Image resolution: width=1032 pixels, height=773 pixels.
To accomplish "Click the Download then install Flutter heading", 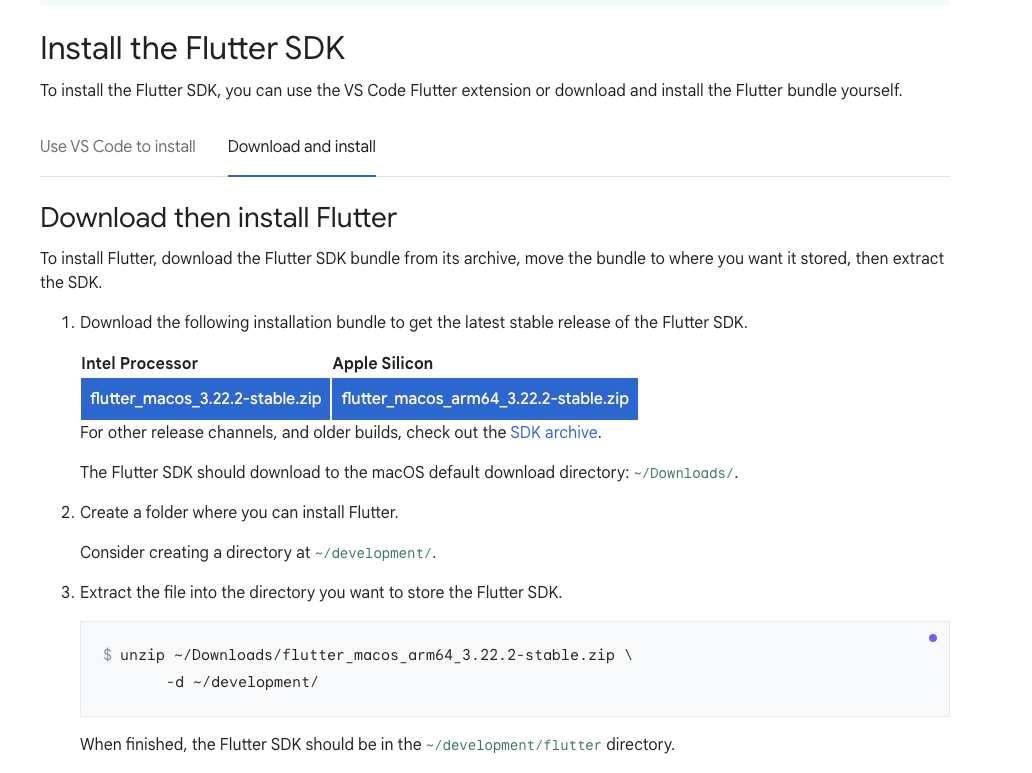I will click(x=219, y=217).
